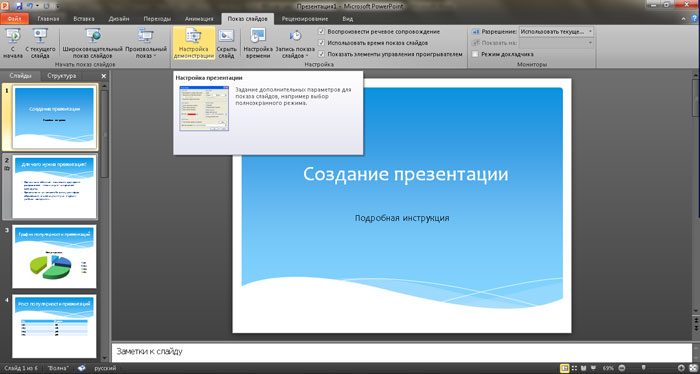Screen dimensions: 700x374
Task: Switch to slide sorter view in status bar
Action: [x=574, y=368]
